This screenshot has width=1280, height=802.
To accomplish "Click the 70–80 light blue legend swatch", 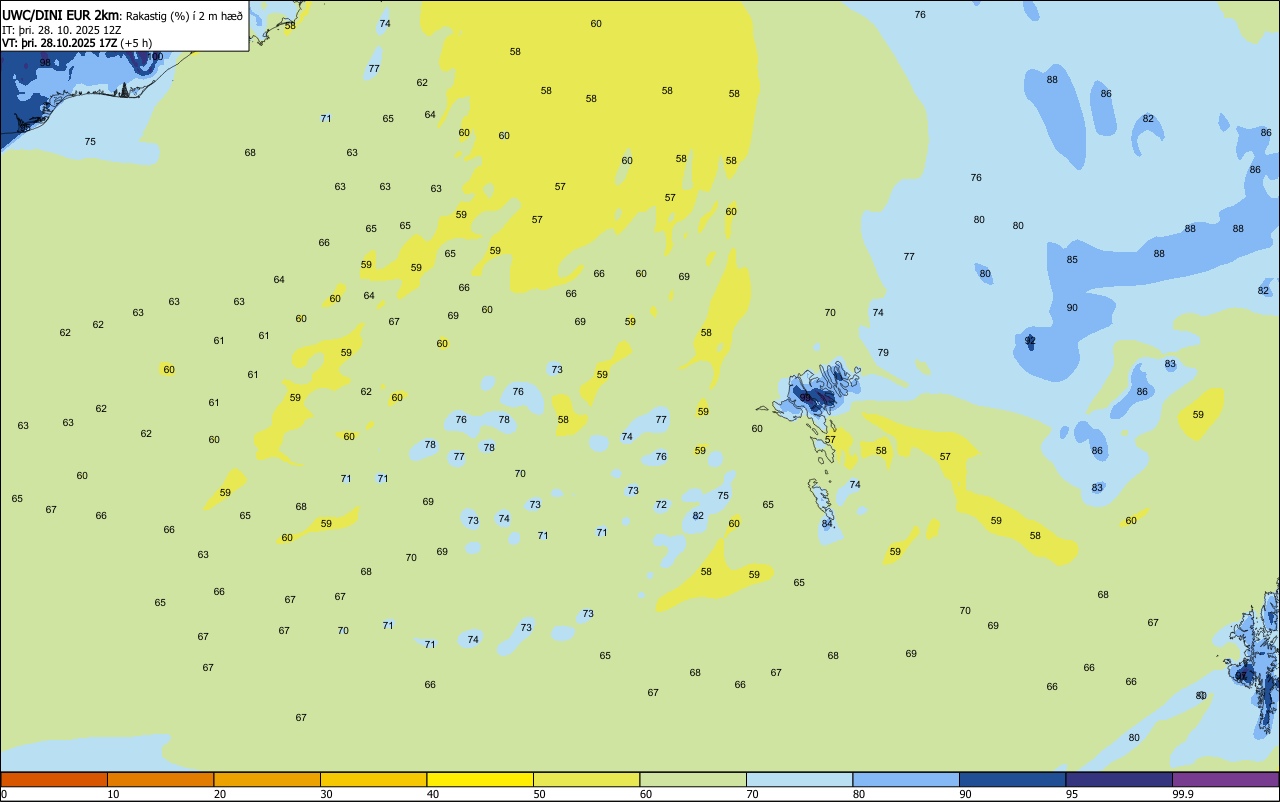I will tap(799, 779).
